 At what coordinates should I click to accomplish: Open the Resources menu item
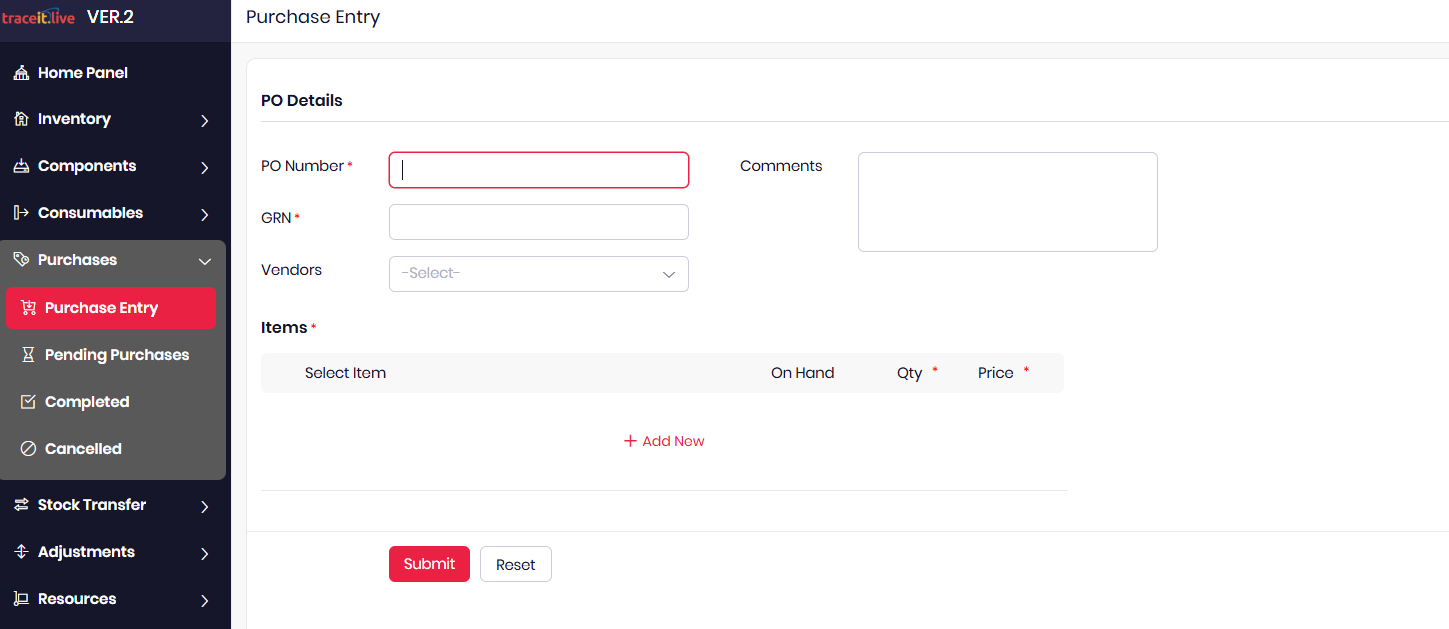coord(77,599)
